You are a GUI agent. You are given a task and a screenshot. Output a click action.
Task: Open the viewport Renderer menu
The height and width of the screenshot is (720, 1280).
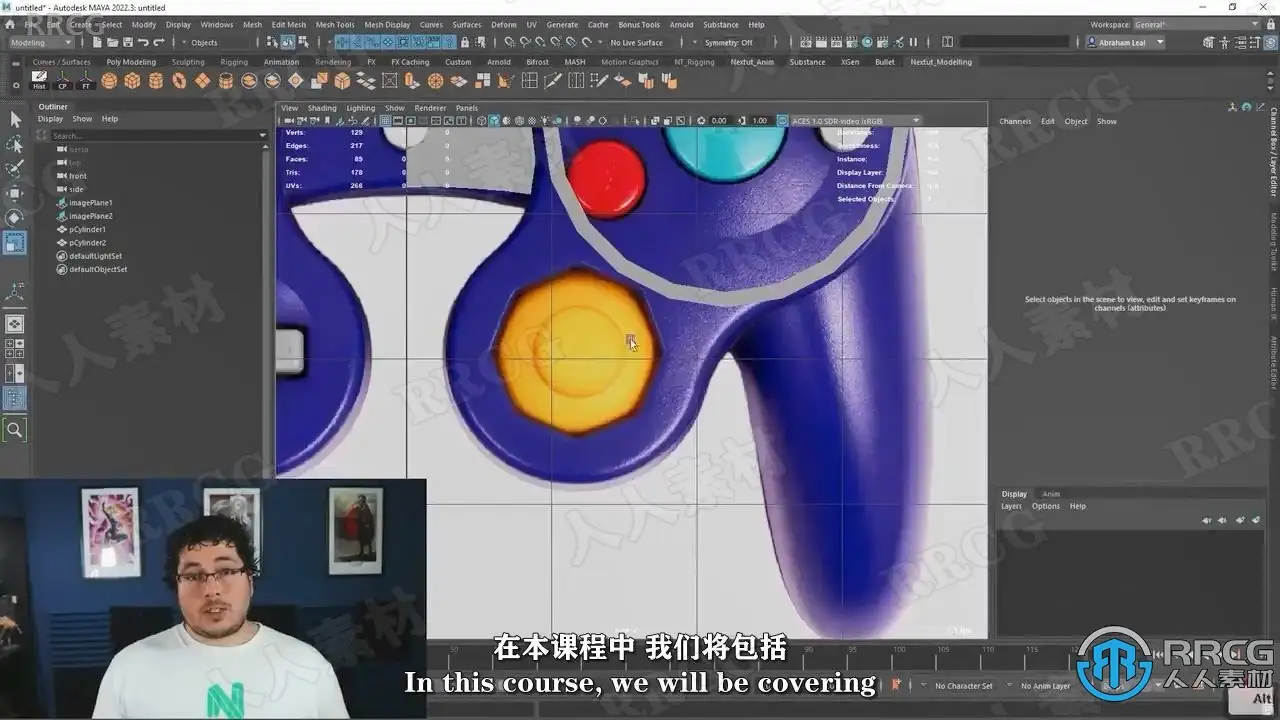click(430, 108)
